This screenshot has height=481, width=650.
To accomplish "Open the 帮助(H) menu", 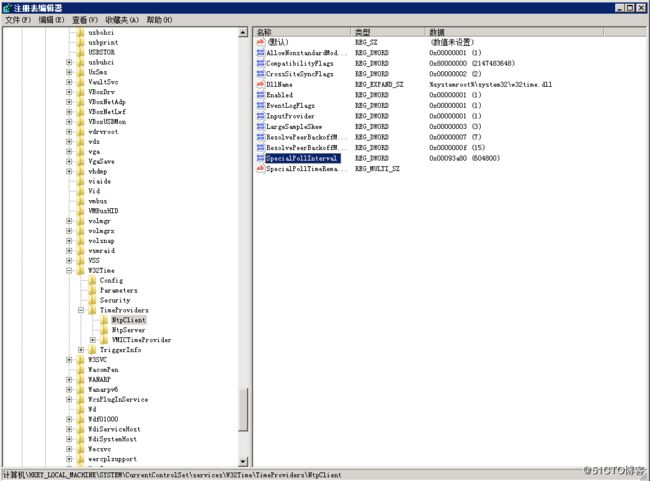I will (x=159, y=20).
